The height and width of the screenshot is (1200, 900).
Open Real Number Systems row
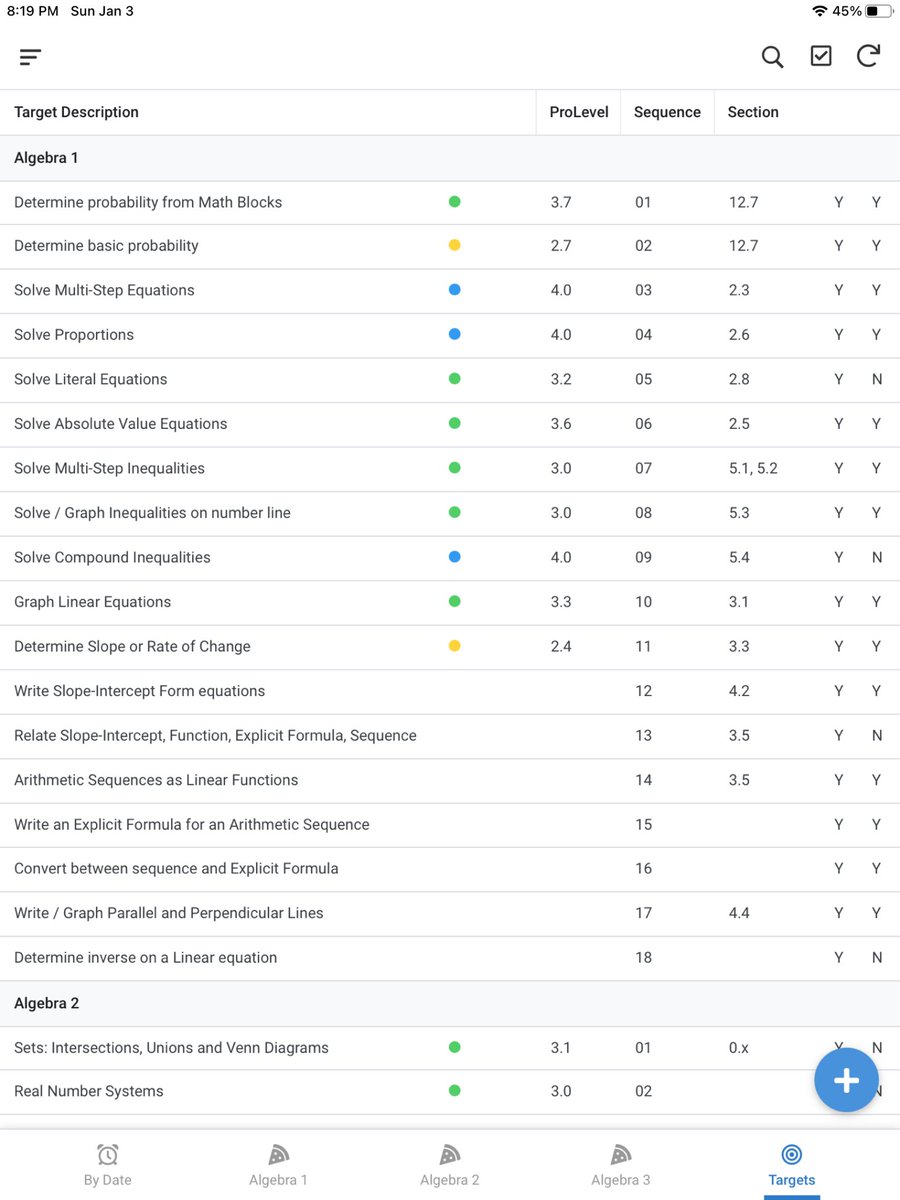(x=450, y=1092)
